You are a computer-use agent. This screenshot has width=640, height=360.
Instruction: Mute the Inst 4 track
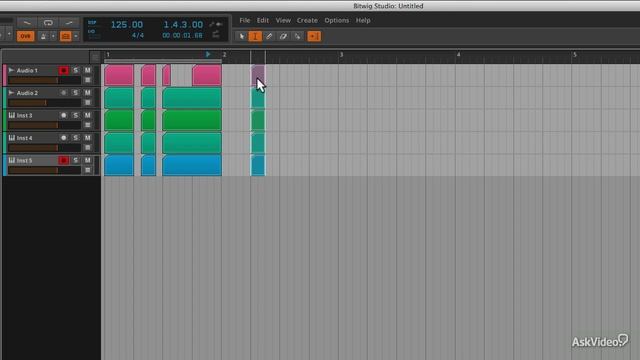click(x=87, y=138)
